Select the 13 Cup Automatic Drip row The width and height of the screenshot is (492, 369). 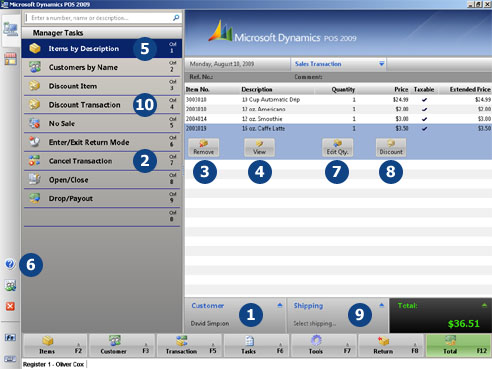pyautogui.click(x=338, y=99)
